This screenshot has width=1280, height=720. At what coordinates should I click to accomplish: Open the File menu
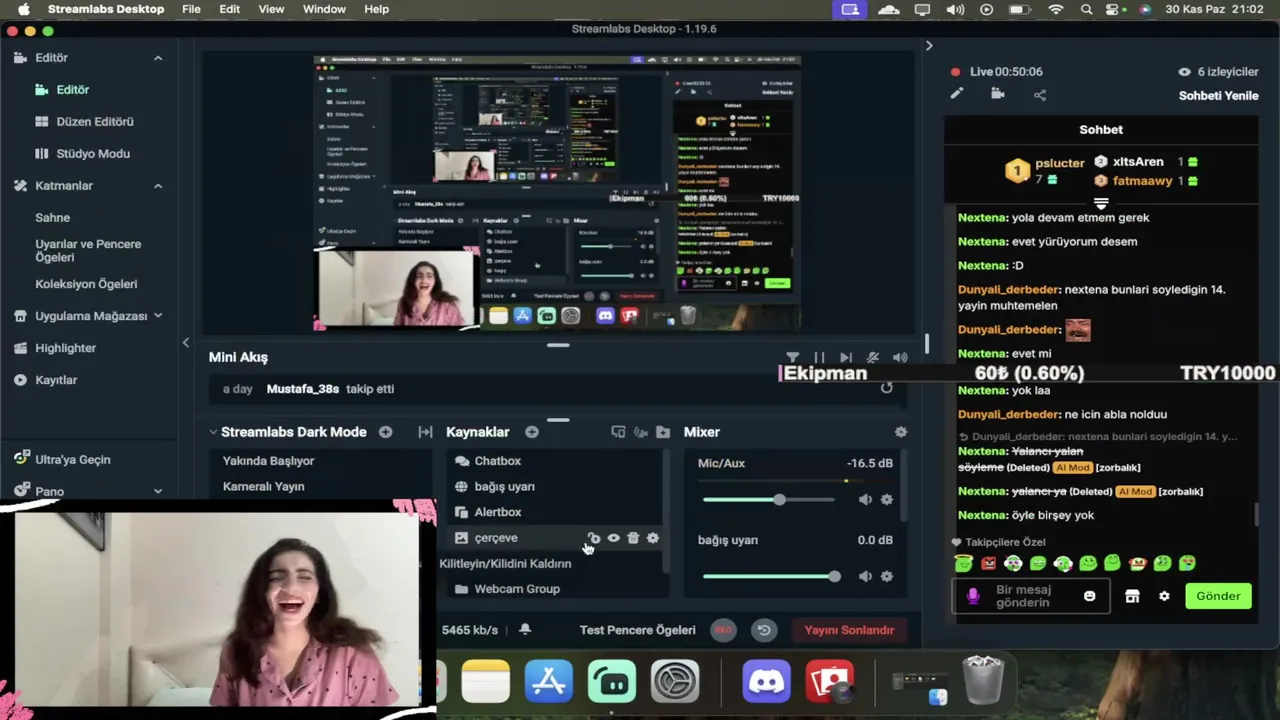pos(191,9)
